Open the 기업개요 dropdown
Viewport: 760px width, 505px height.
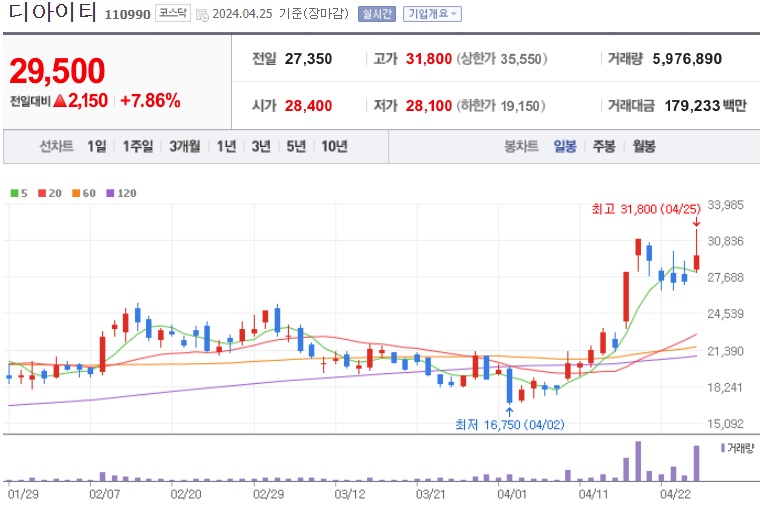click(432, 14)
